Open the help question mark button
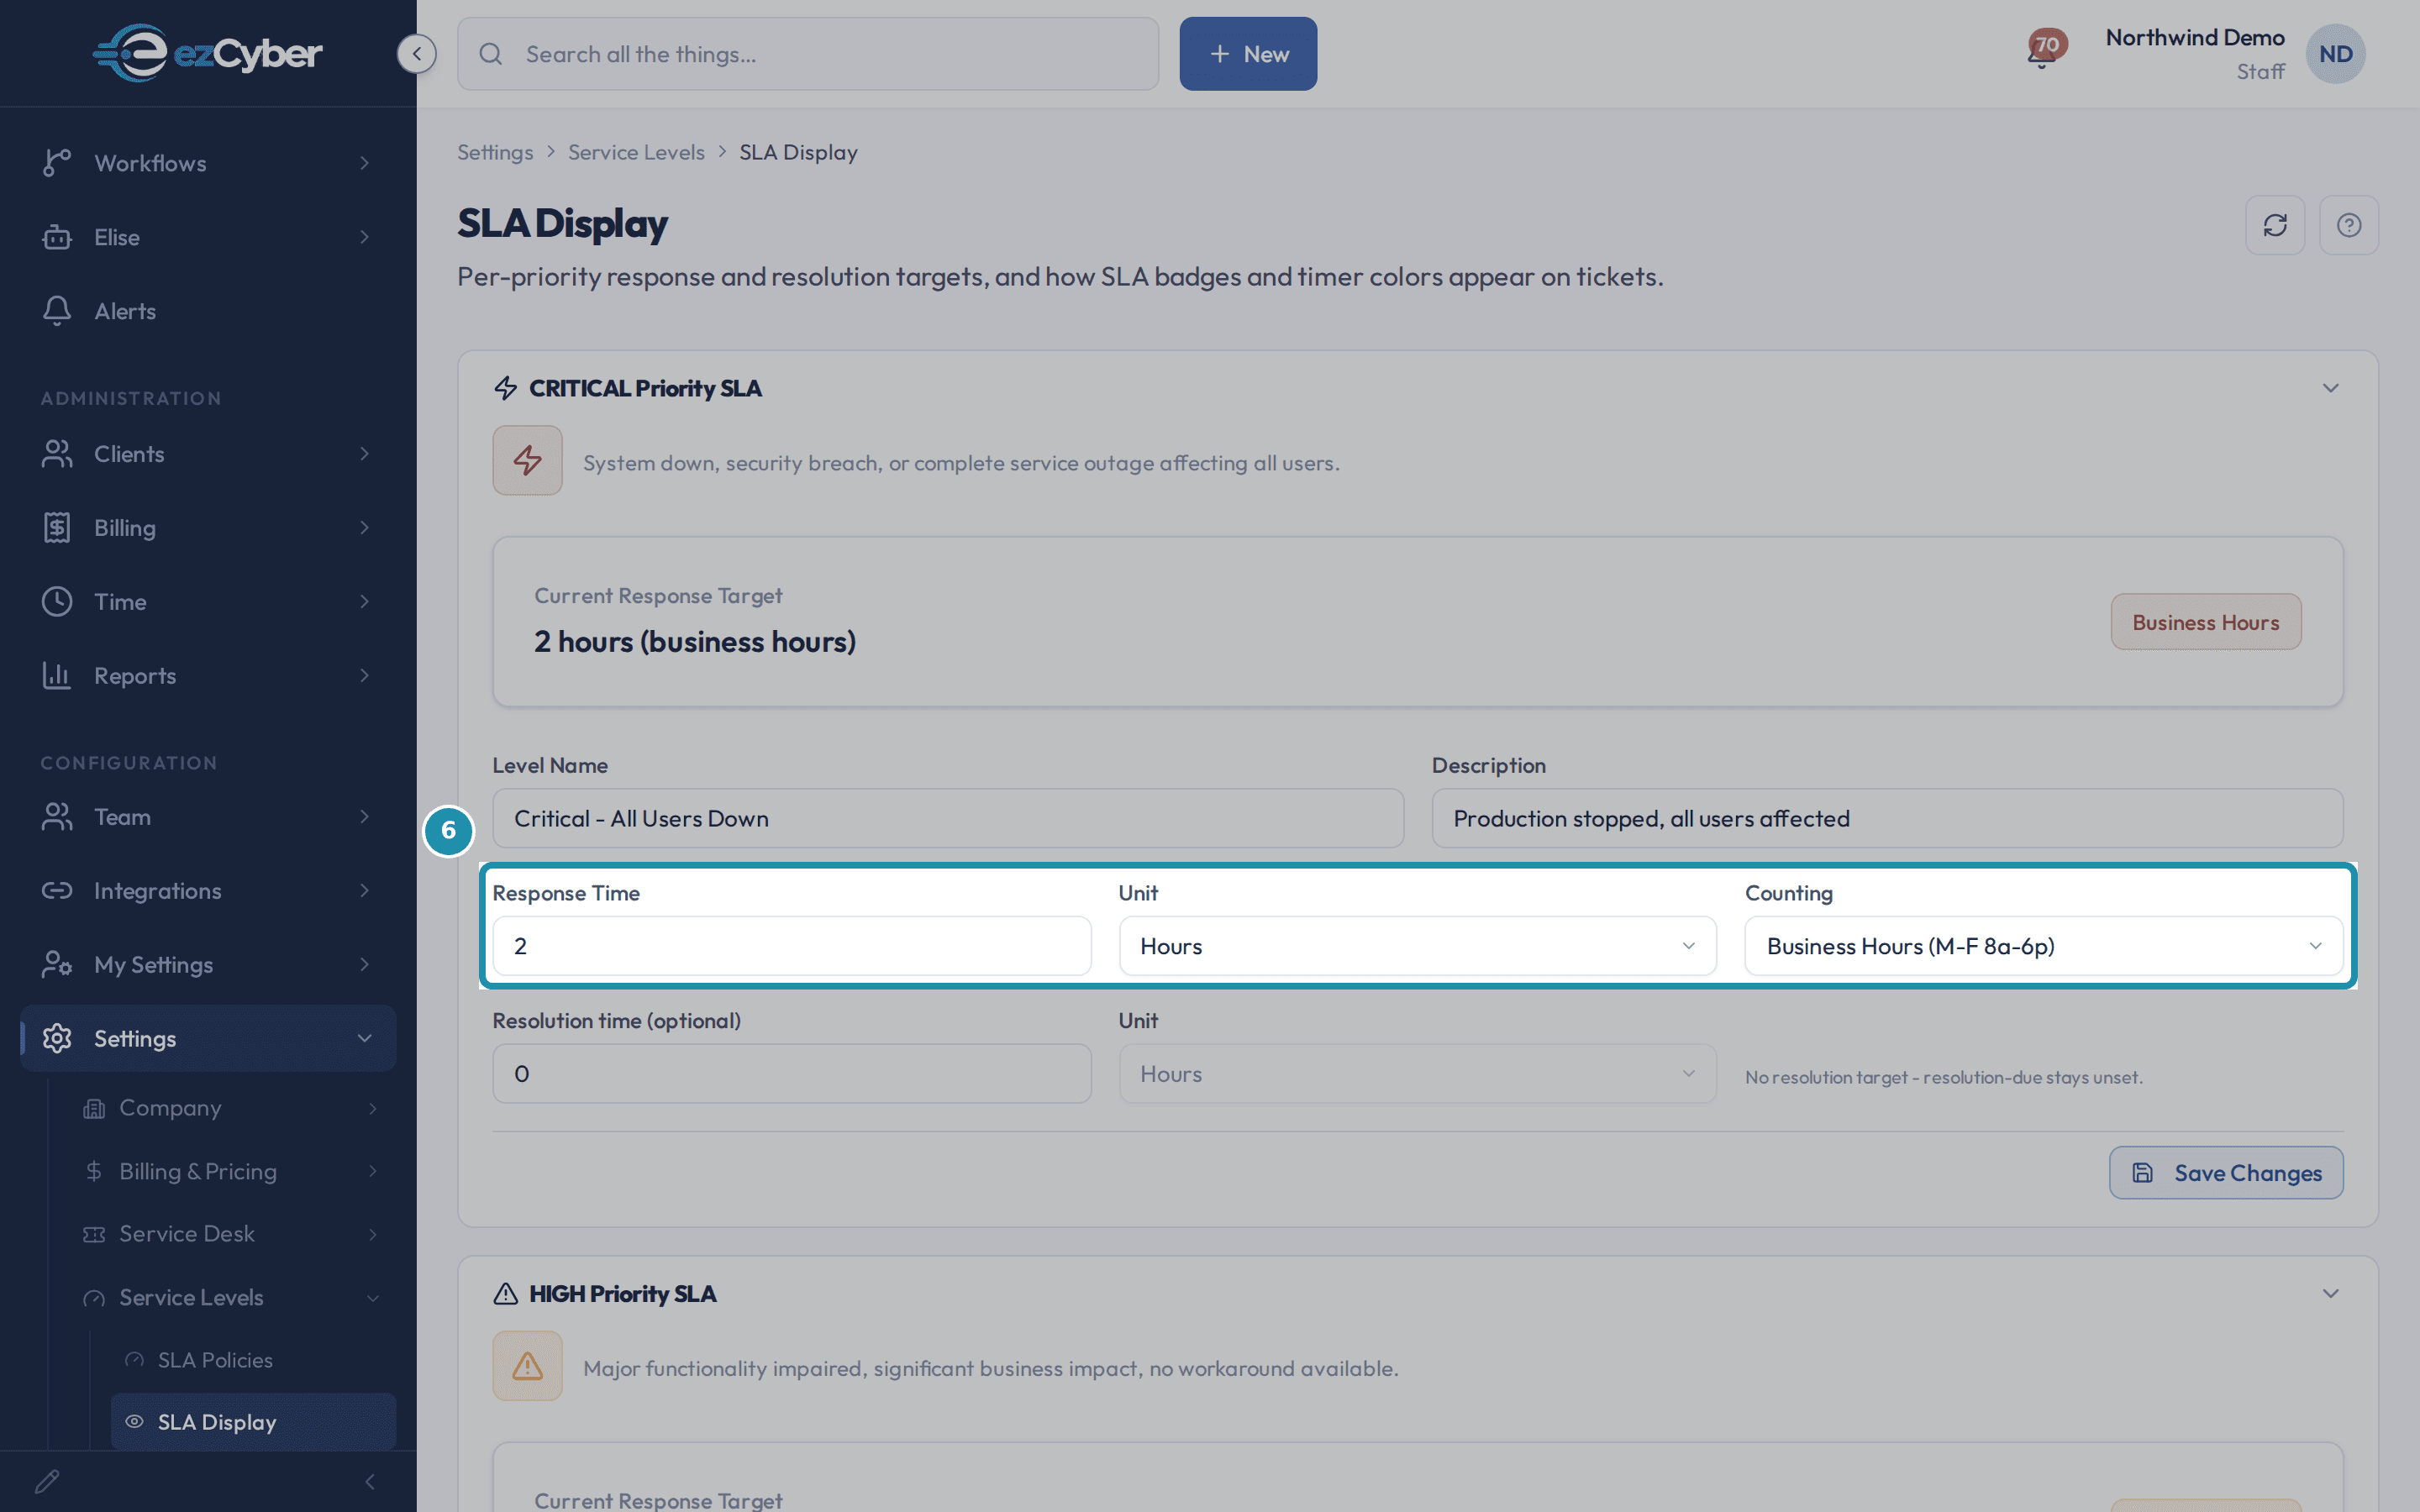 coord(2349,225)
